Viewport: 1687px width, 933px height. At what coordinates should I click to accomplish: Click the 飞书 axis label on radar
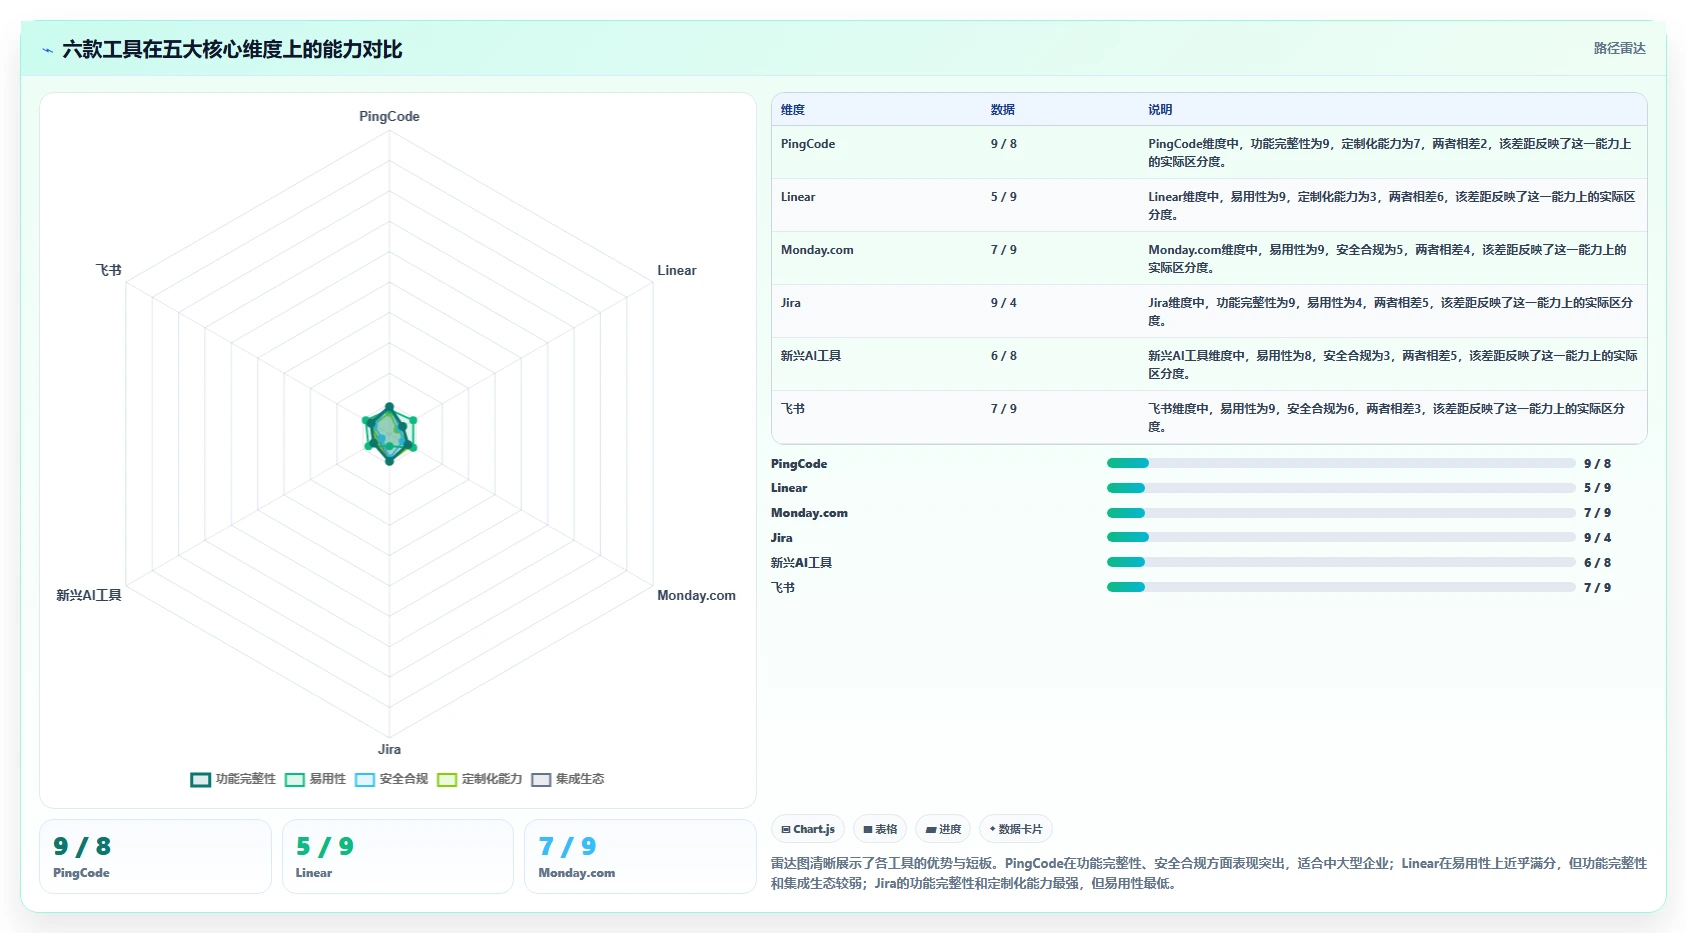click(108, 271)
